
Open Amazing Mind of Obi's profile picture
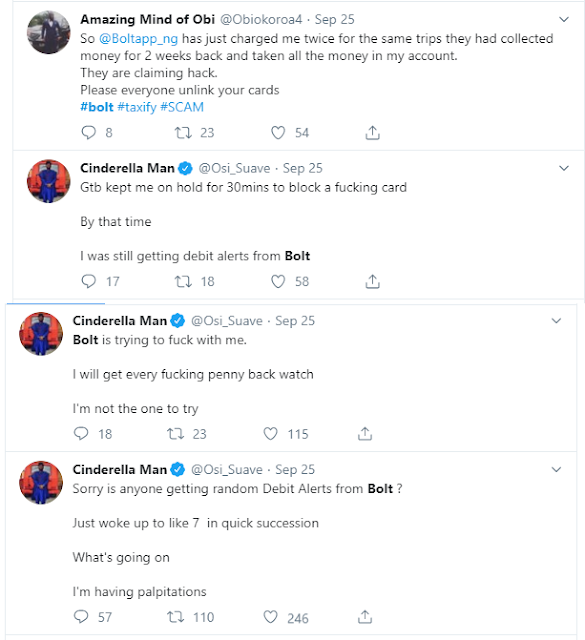click(49, 32)
